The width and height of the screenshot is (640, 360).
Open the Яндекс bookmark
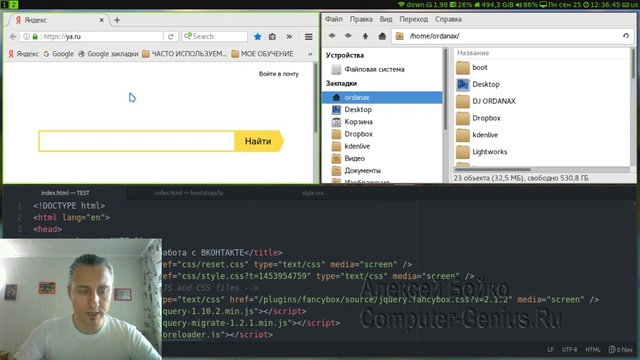24,54
